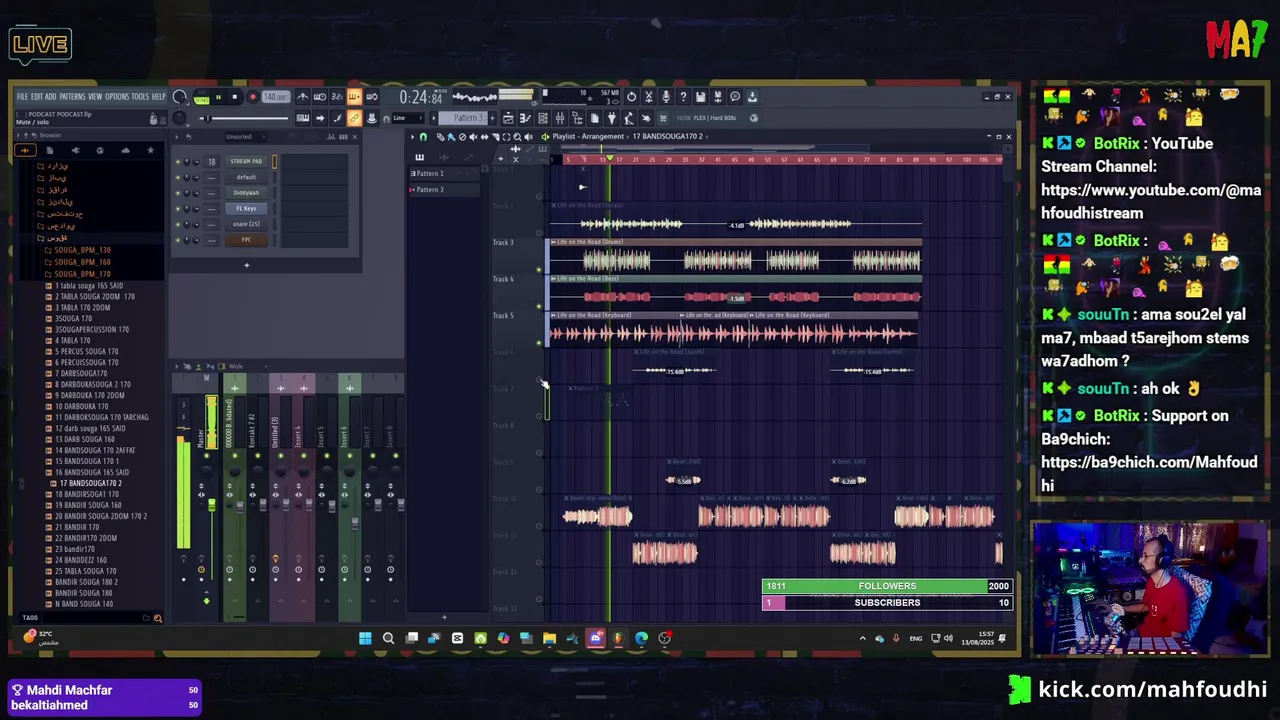Open the VIEW menu
The image size is (1280, 720).
point(95,97)
